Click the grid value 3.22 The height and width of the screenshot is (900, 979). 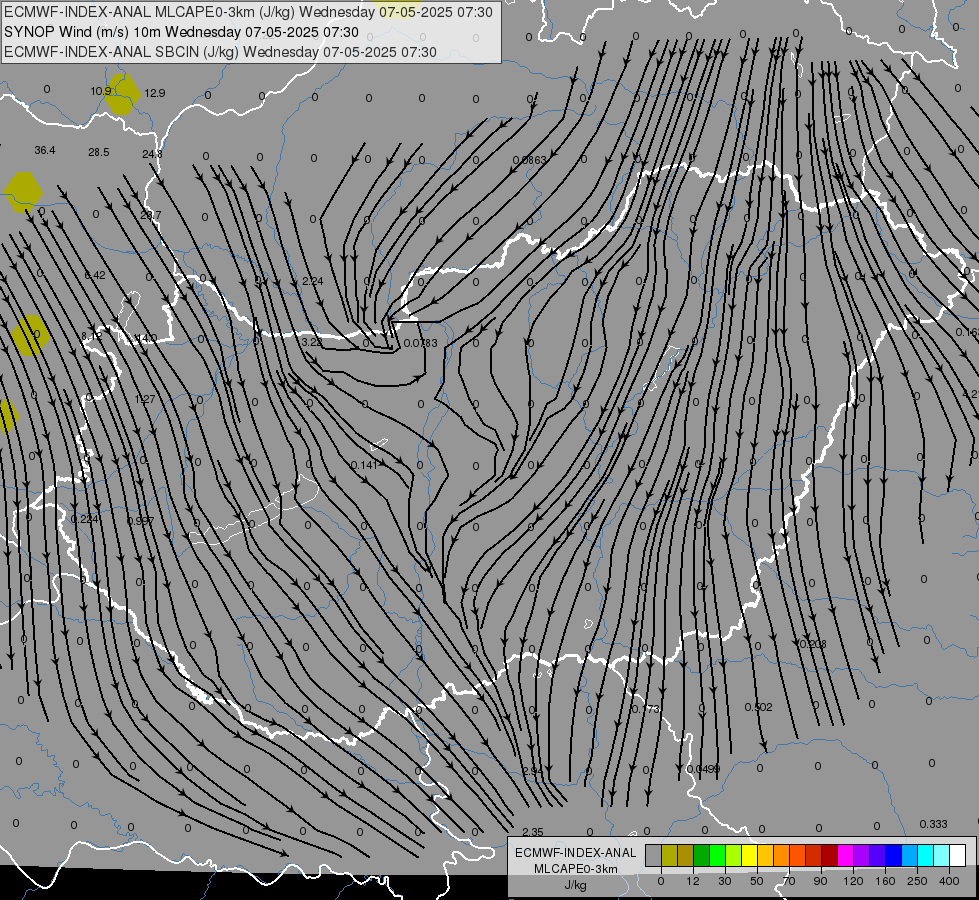point(312,342)
